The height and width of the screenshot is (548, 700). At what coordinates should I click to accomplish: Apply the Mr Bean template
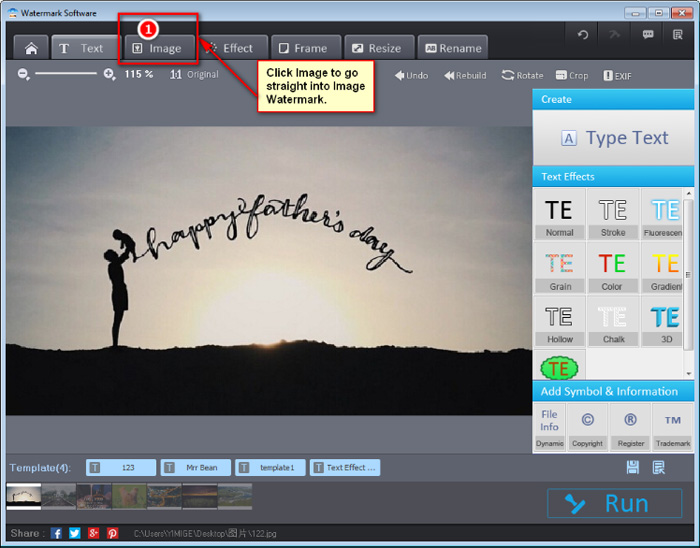pos(196,468)
